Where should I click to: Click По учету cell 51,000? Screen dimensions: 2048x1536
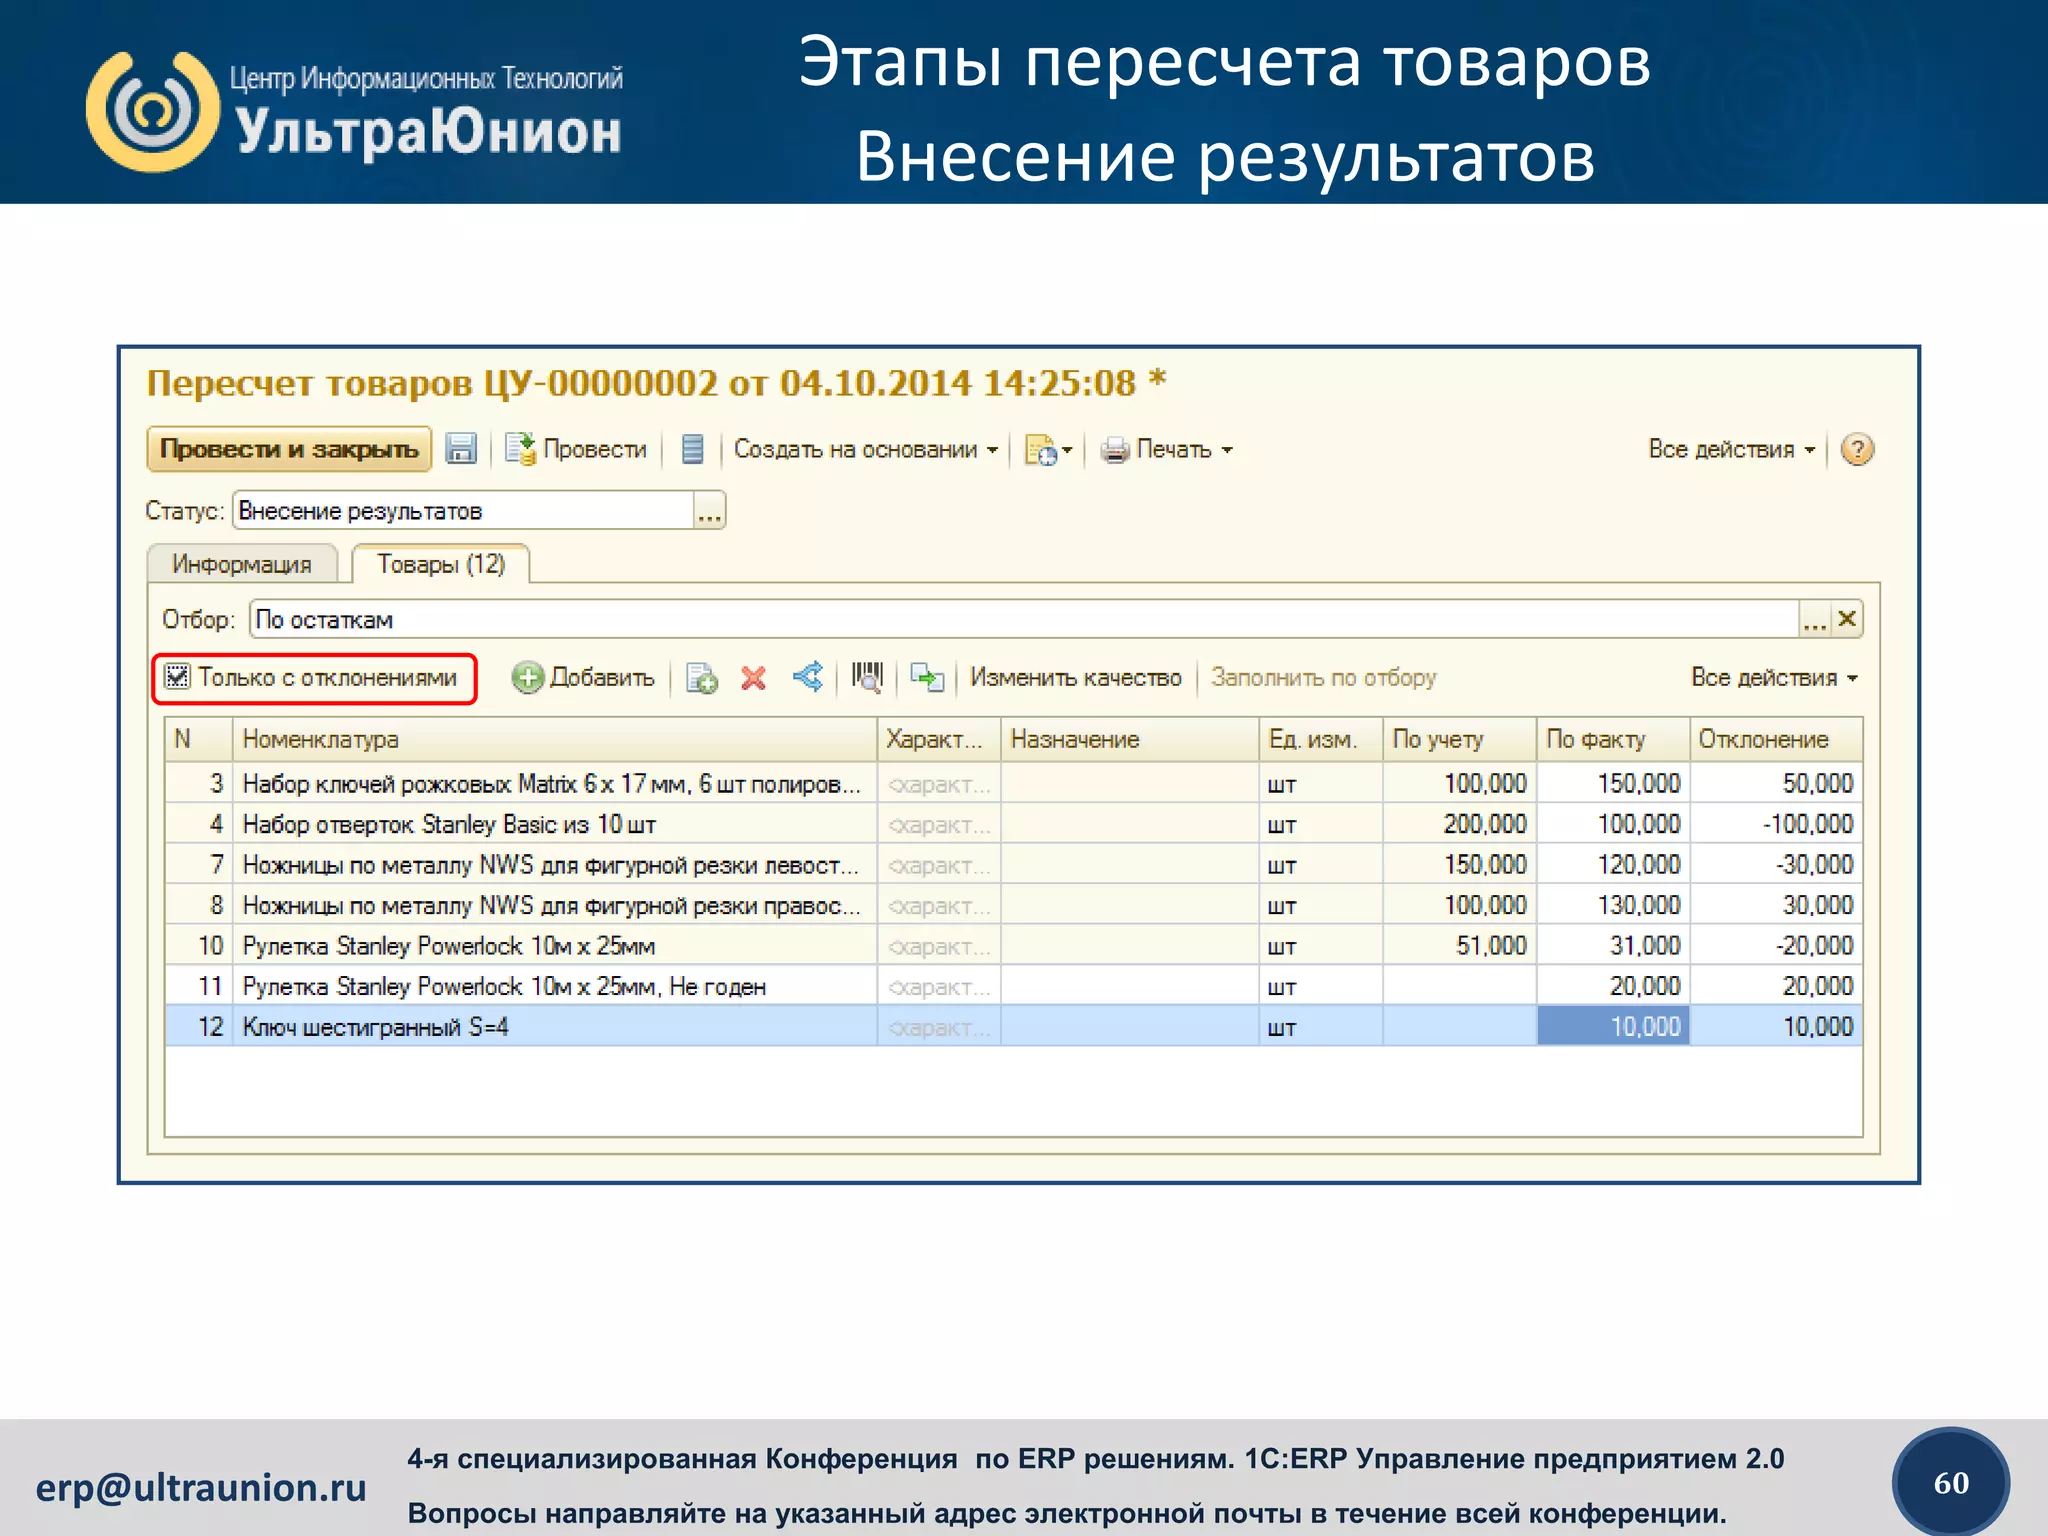tap(1460, 946)
